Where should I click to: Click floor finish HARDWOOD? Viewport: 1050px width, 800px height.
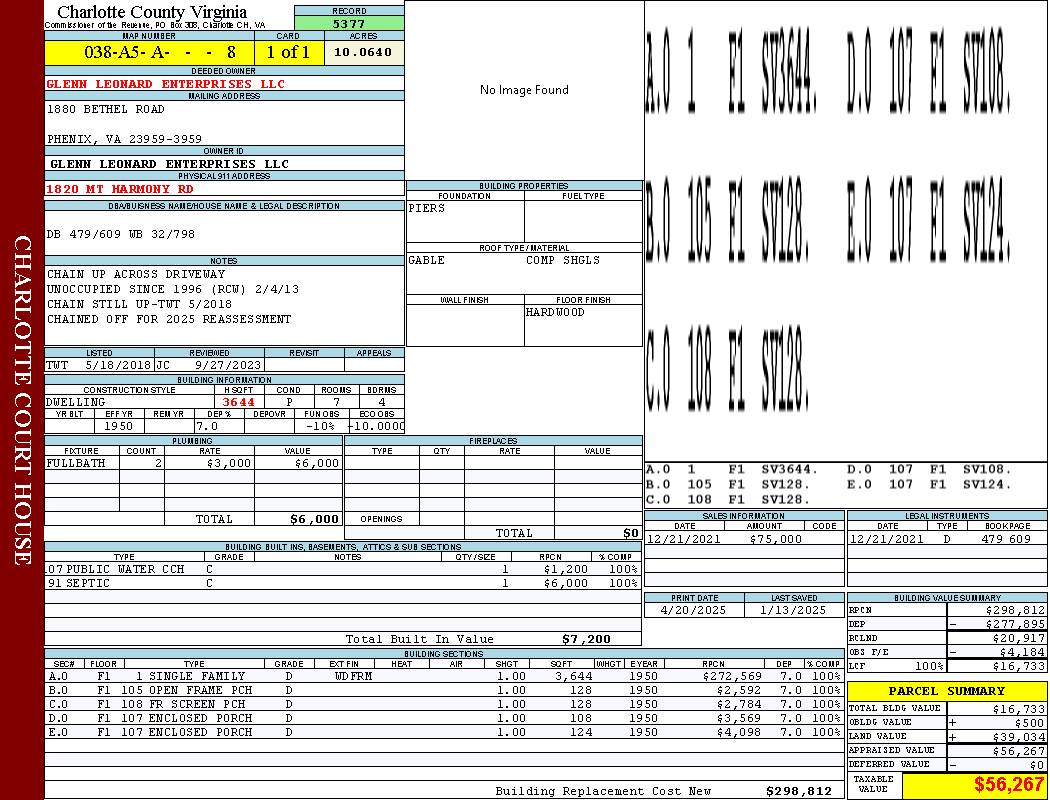tap(555, 313)
